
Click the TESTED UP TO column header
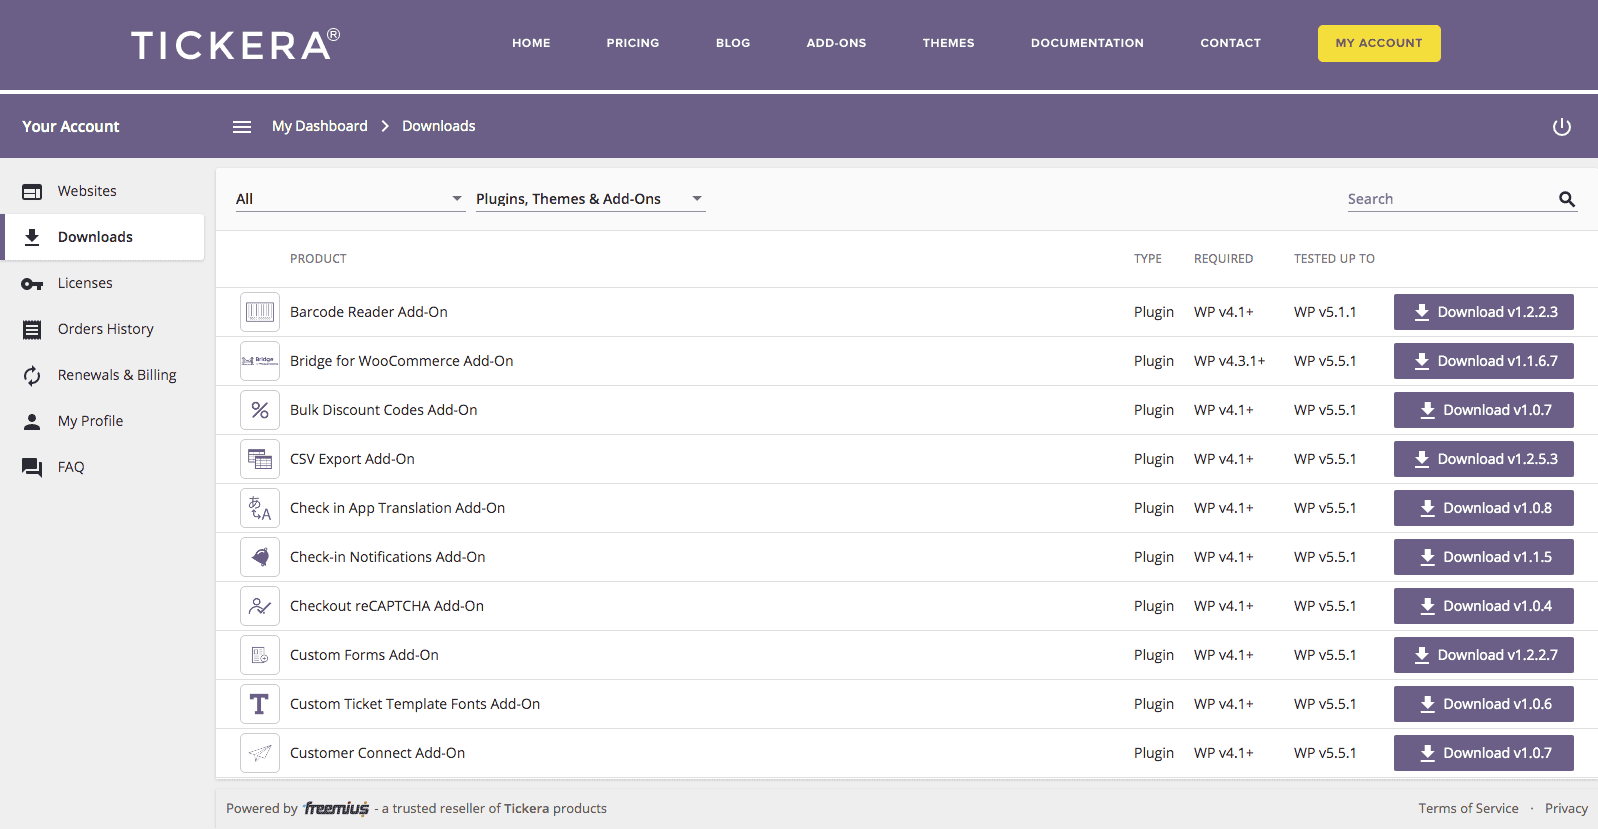point(1334,259)
